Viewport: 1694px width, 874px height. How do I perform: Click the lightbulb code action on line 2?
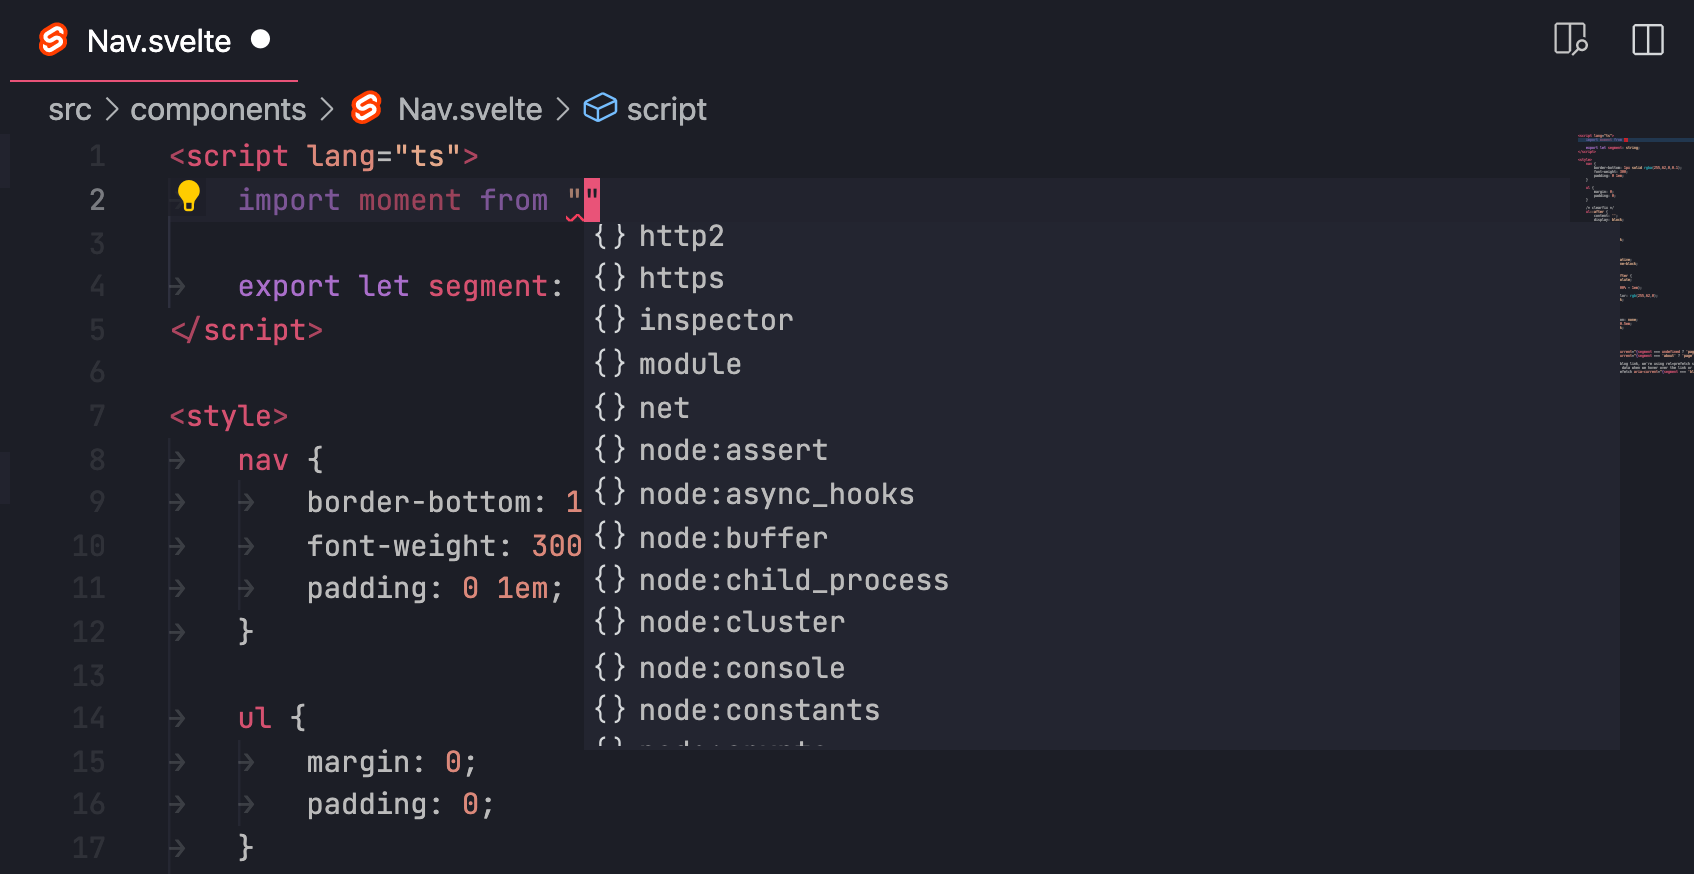pyautogui.click(x=189, y=198)
